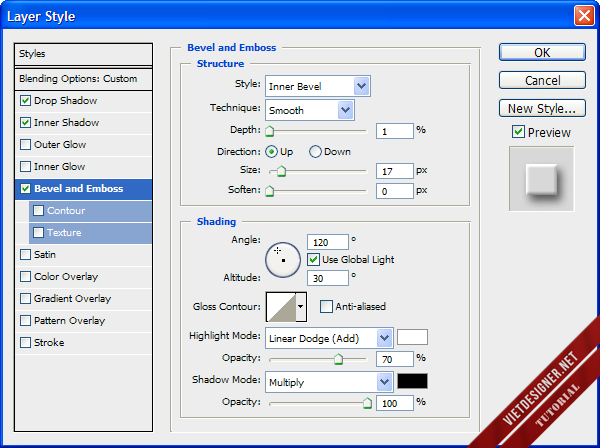
Task: Click the style preview thumbnail
Action: pos(541,179)
